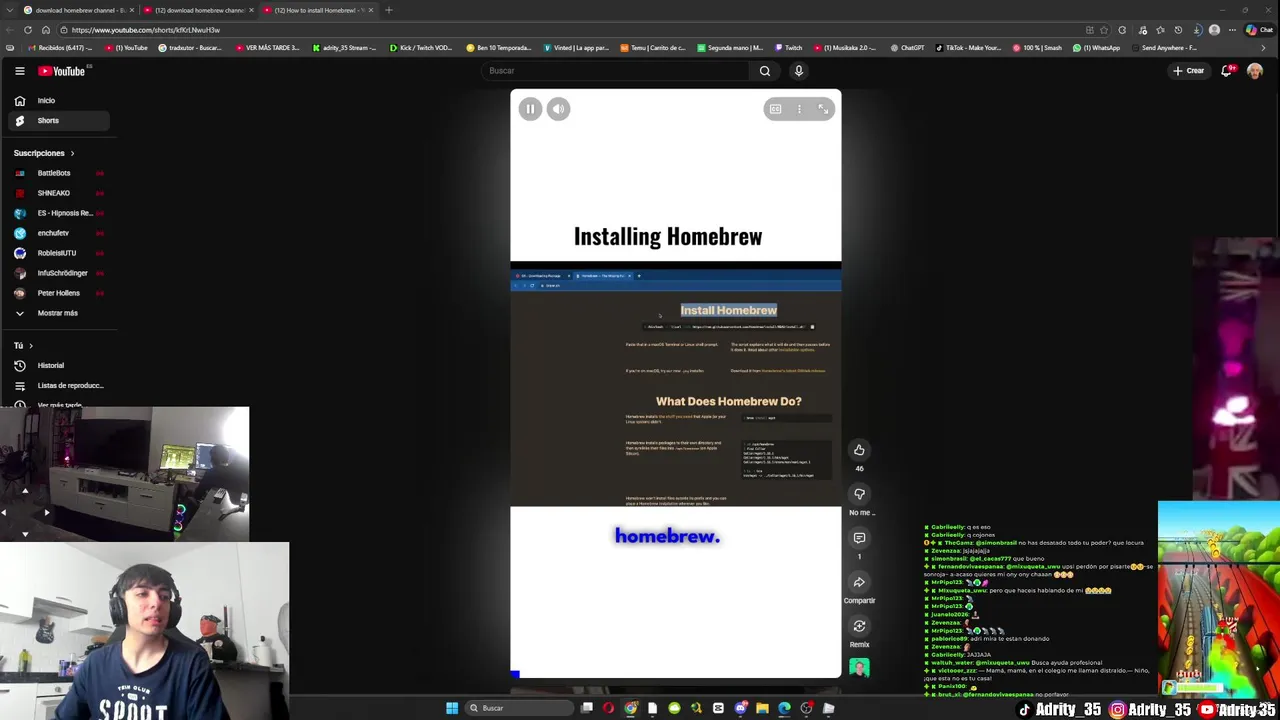Open Task View on the taskbar

[x=587, y=708]
